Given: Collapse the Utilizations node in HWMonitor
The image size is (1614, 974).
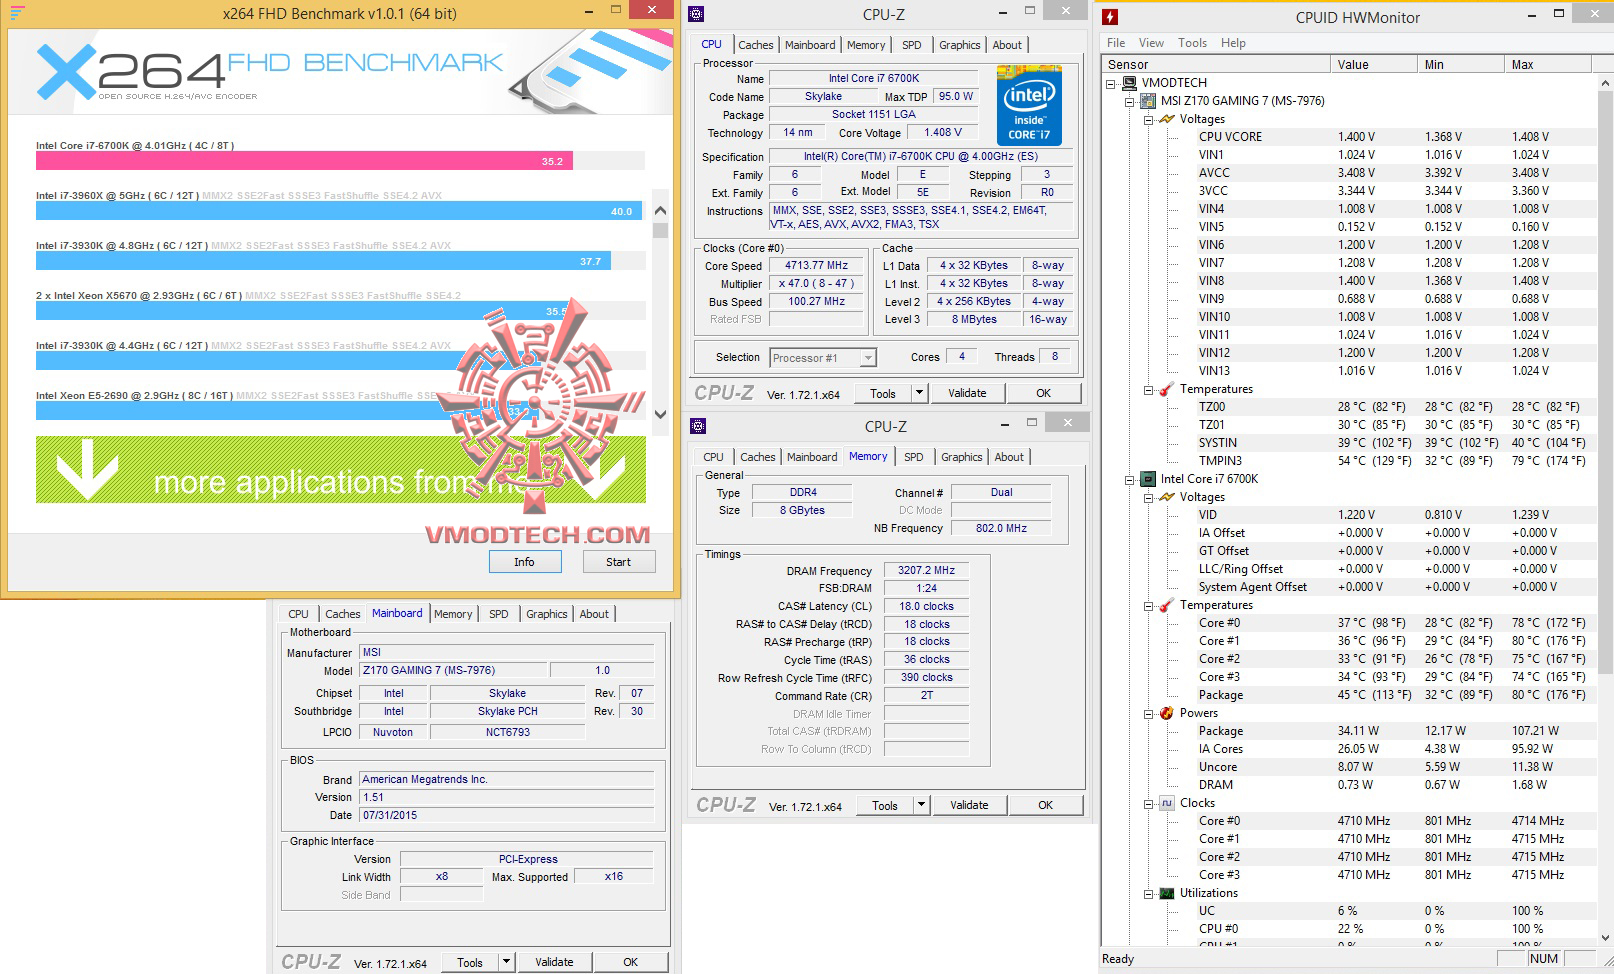Looking at the screenshot, I should click(1148, 893).
